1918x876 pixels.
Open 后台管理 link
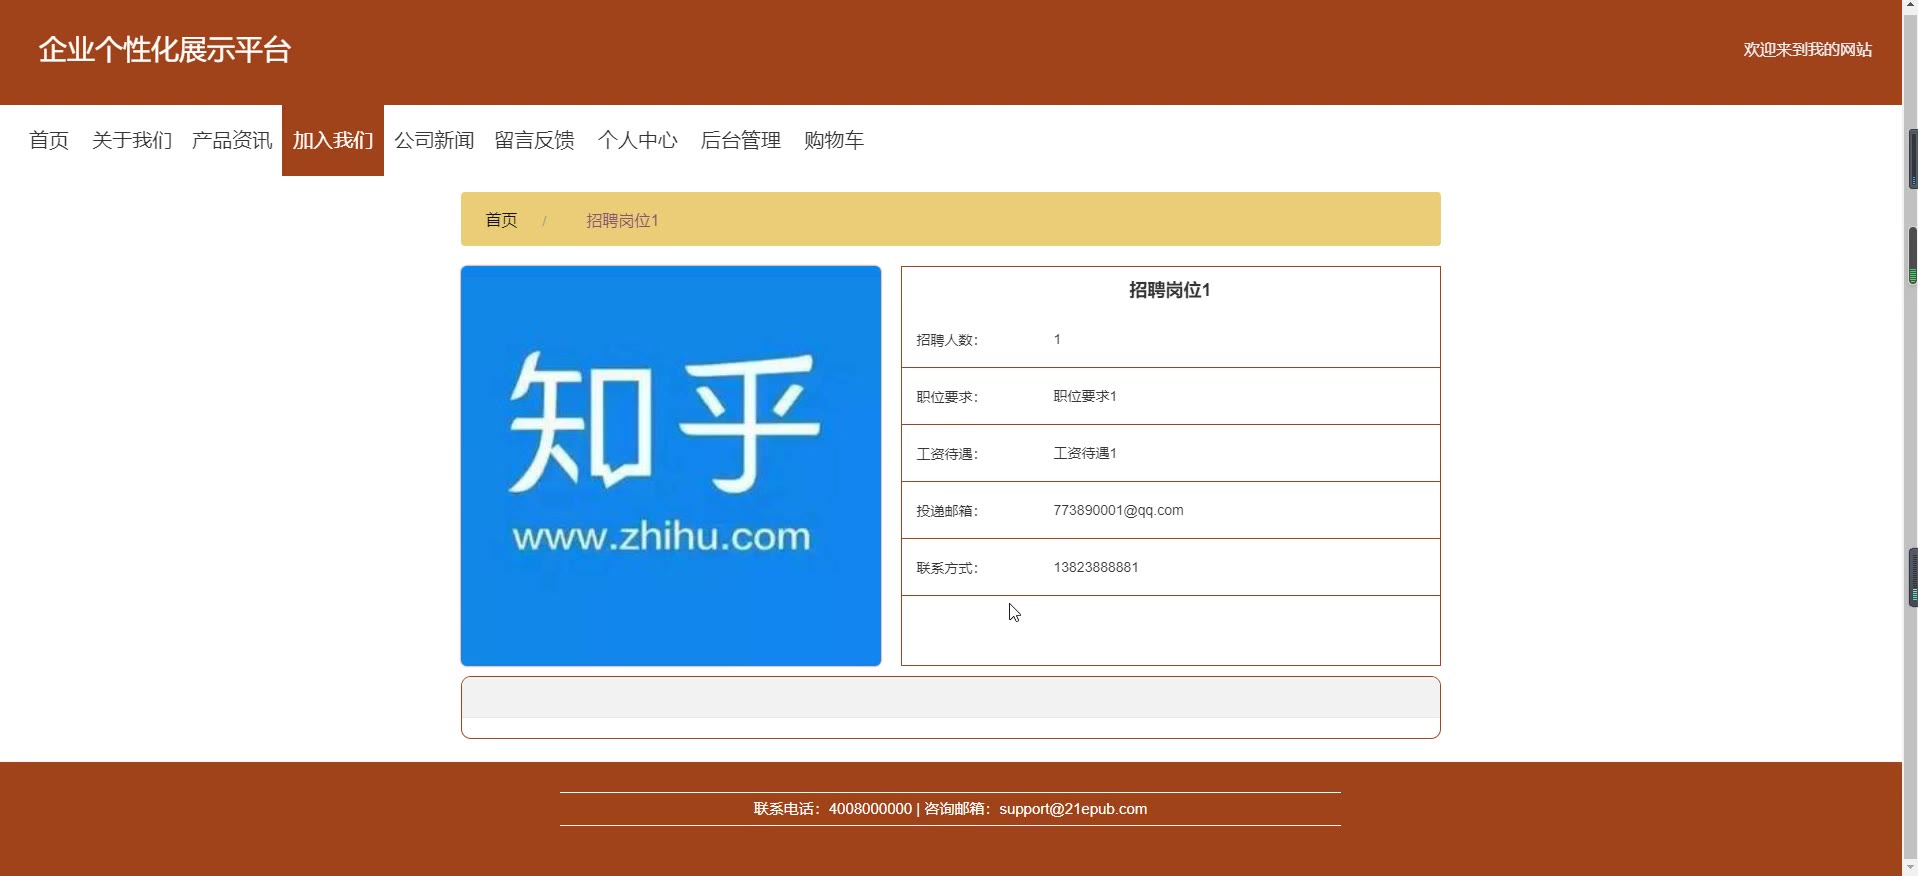pos(741,140)
